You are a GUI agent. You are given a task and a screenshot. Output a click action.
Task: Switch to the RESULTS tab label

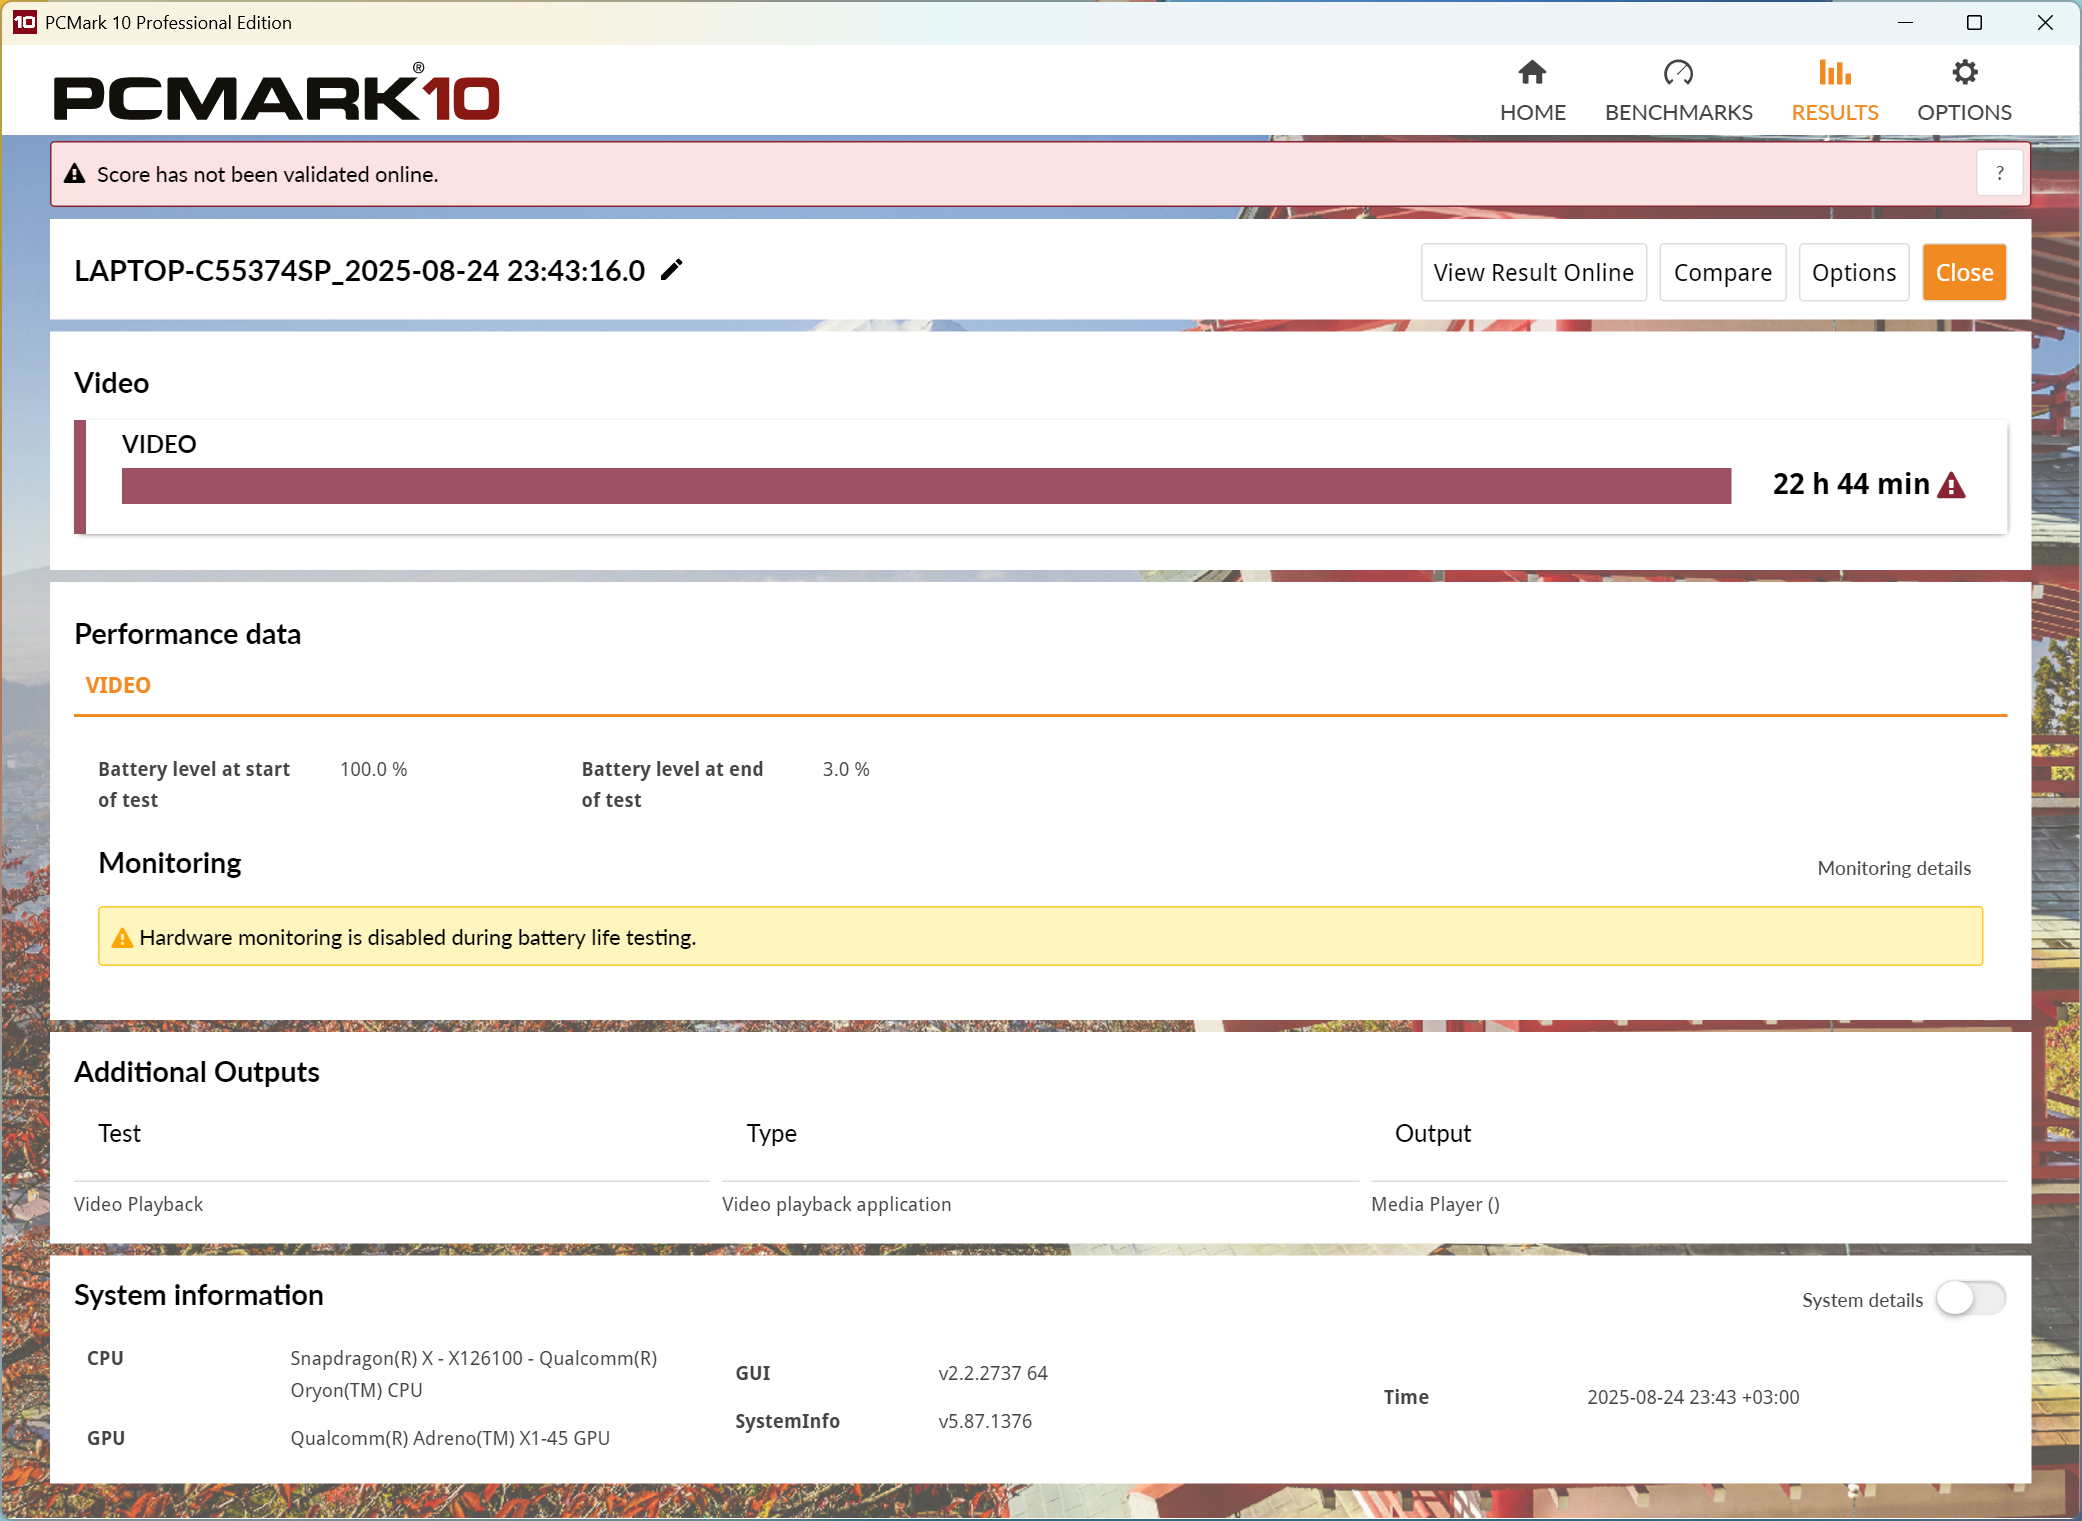pyautogui.click(x=1834, y=112)
